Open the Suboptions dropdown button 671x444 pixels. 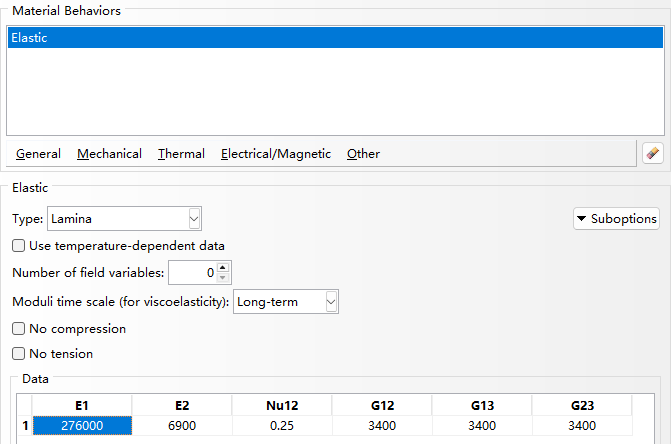(x=616, y=219)
